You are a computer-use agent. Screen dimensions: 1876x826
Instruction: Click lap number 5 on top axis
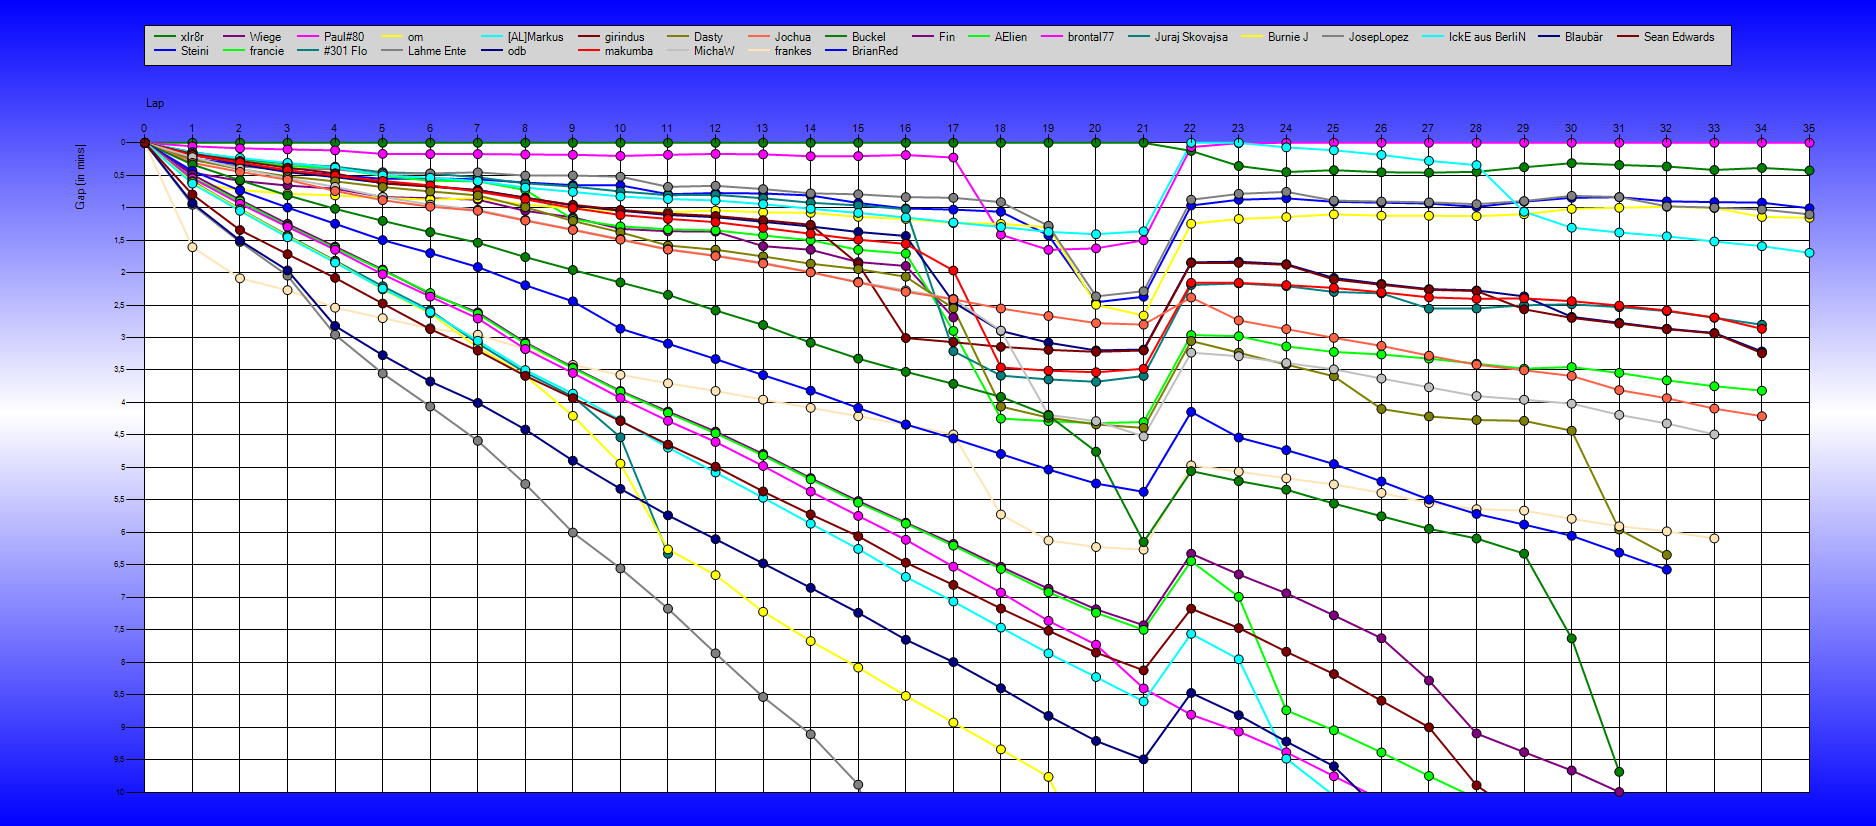click(382, 128)
